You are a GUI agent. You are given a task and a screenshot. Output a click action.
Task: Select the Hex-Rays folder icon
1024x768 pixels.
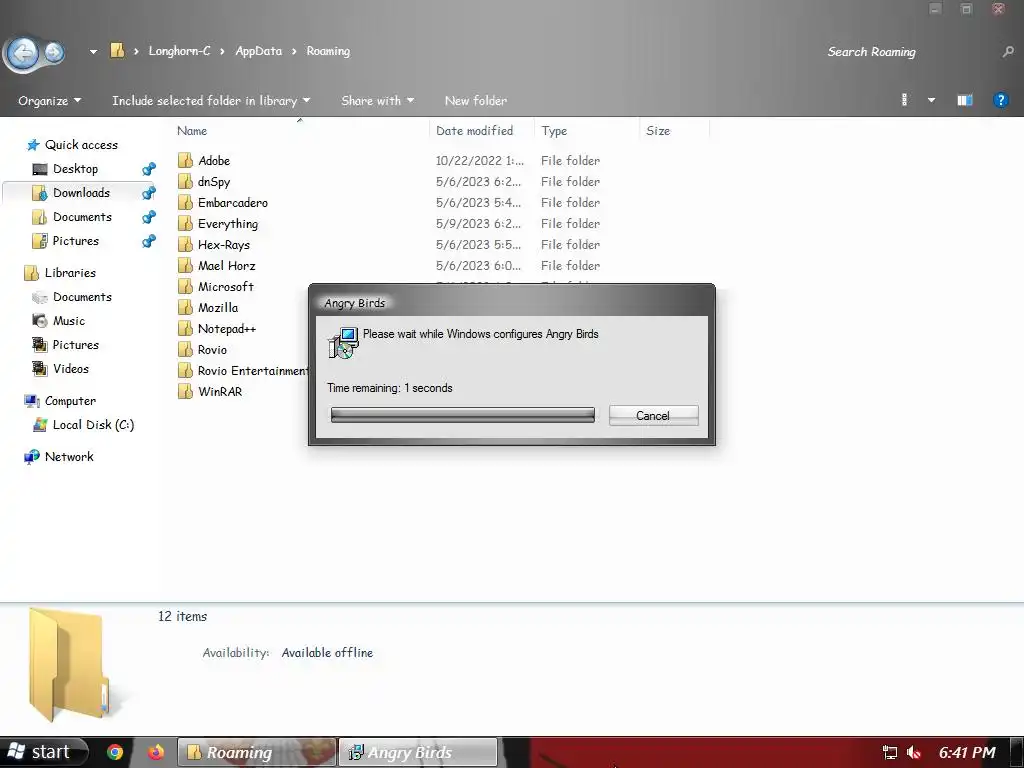click(x=185, y=244)
